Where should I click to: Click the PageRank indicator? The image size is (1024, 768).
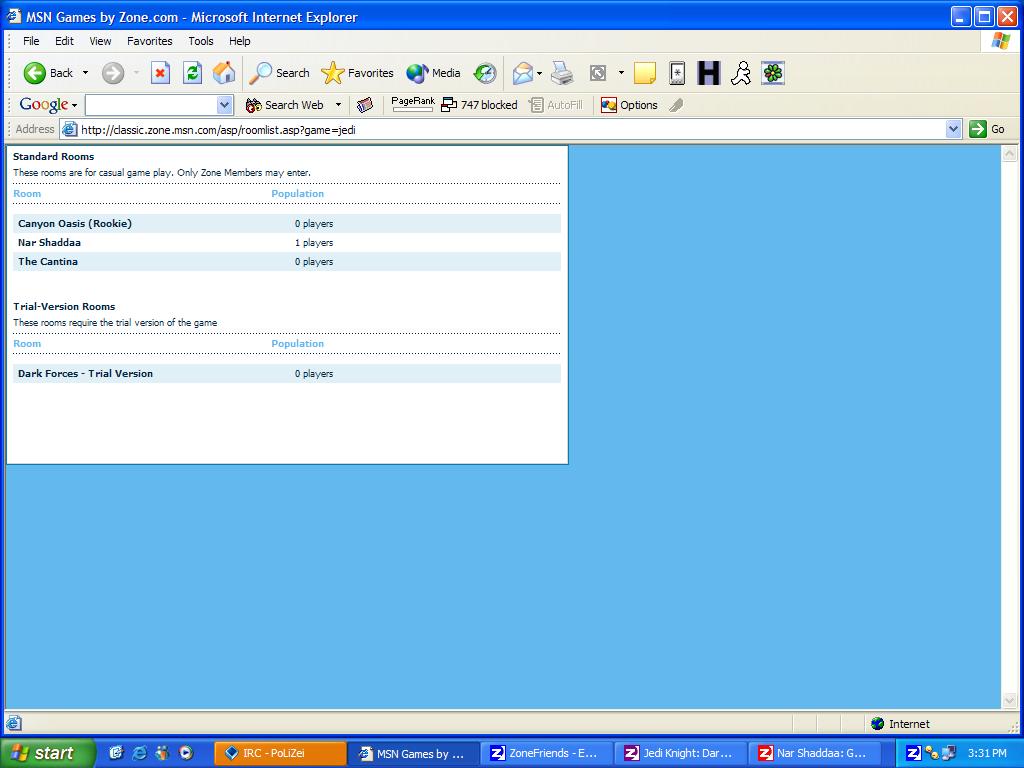point(413,104)
